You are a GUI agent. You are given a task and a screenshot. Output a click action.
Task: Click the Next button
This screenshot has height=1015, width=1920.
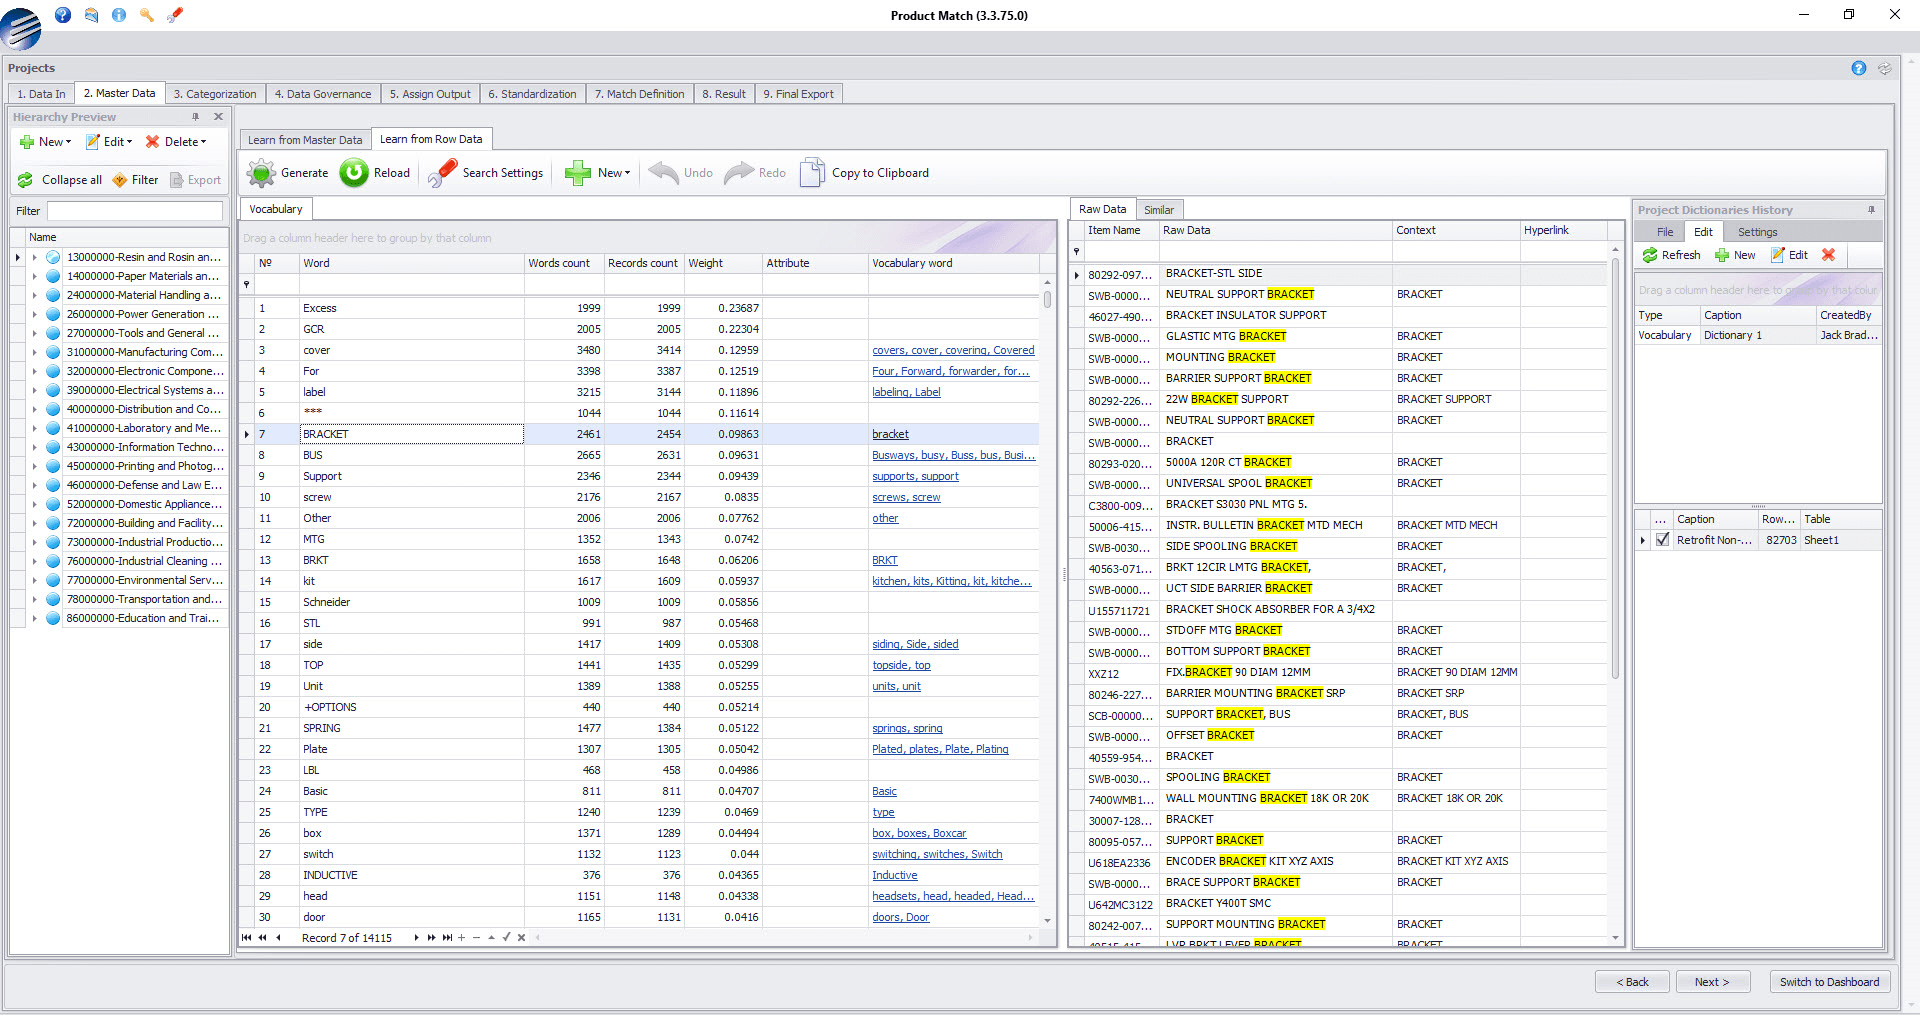[1712, 981]
